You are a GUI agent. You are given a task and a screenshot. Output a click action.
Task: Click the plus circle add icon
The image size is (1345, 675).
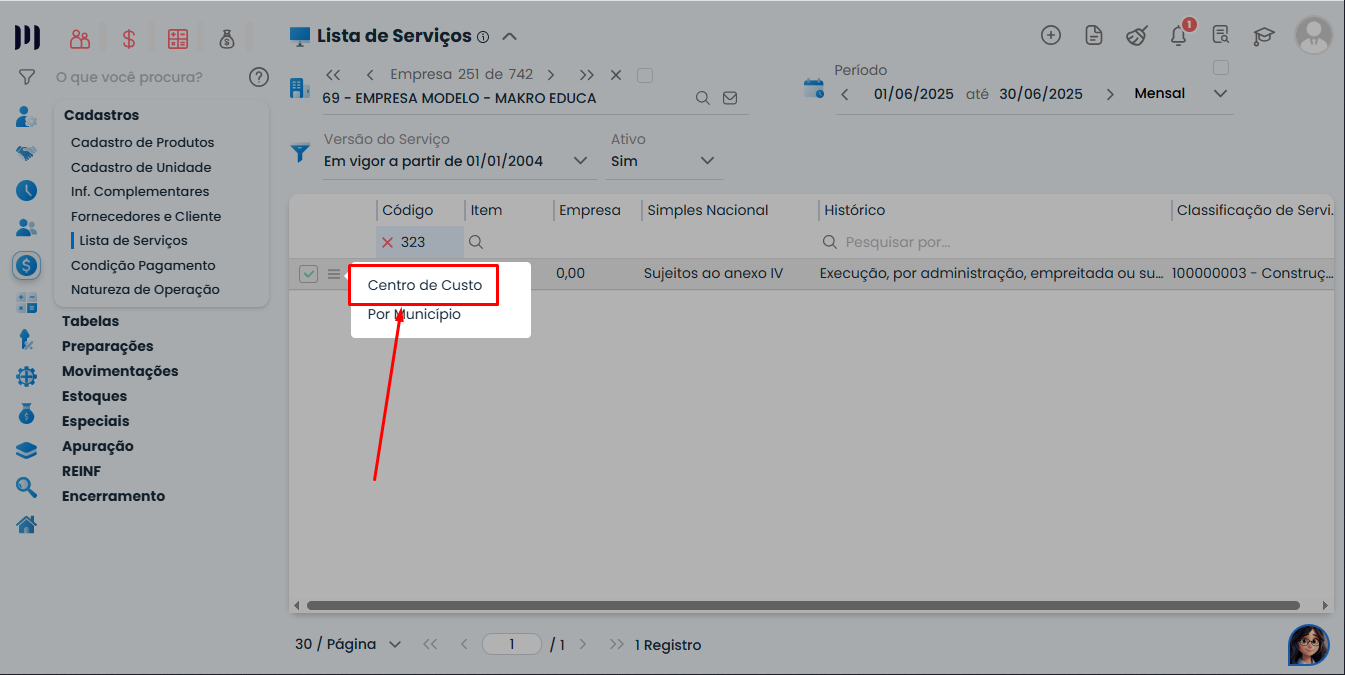click(1051, 36)
